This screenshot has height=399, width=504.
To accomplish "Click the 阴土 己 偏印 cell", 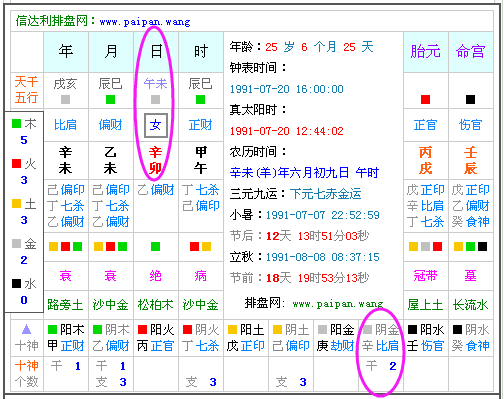I will [x=291, y=338].
